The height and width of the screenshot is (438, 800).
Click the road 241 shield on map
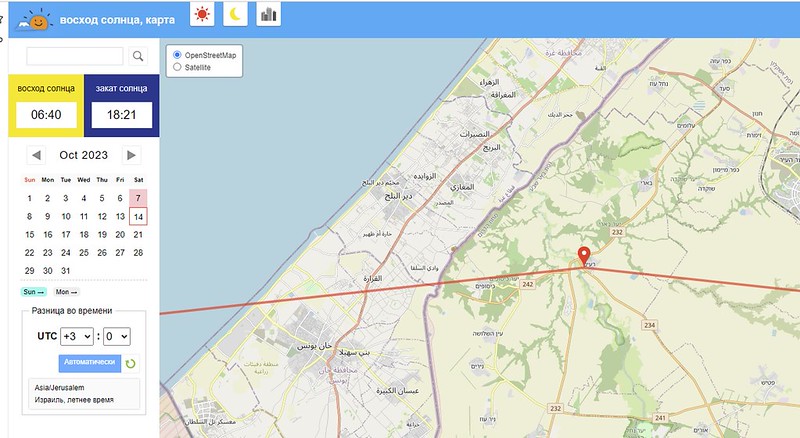coord(660,418)
